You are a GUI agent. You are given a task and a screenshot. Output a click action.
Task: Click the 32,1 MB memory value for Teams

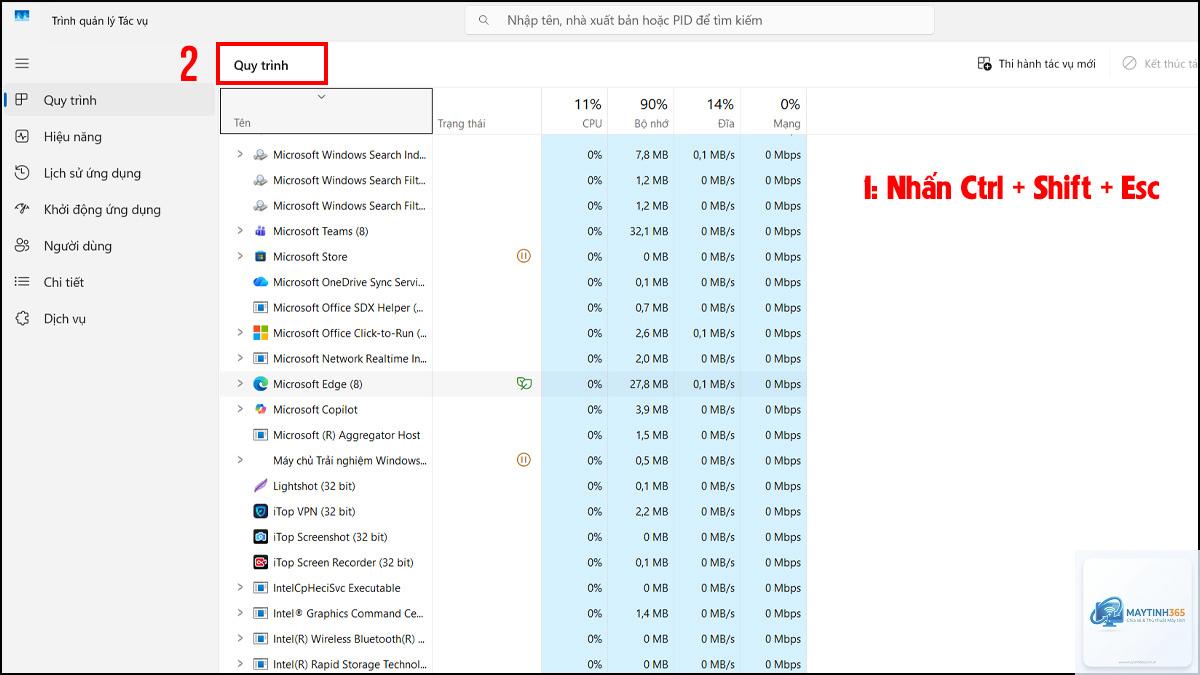[x=650, y=231]
